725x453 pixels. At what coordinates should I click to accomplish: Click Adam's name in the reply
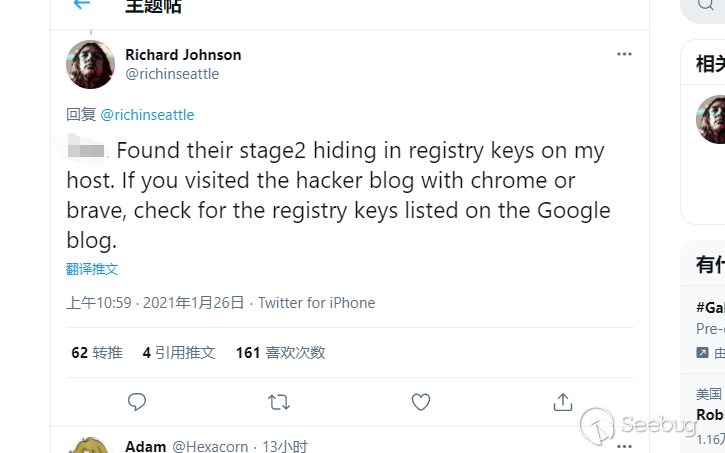click(146, 446)
